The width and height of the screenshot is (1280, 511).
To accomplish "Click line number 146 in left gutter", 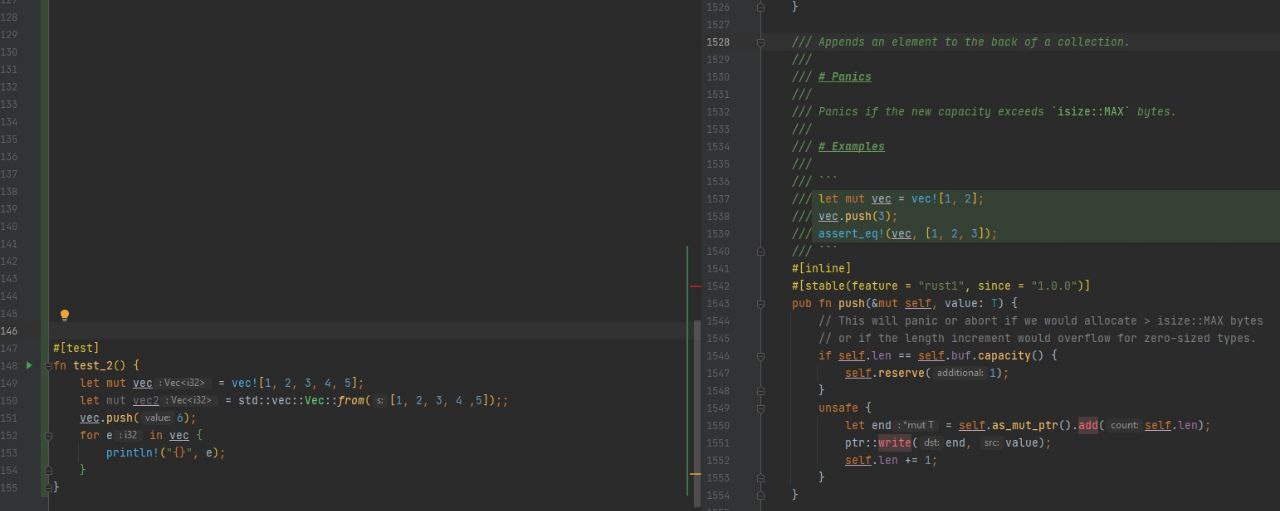I will coord(10,330).
